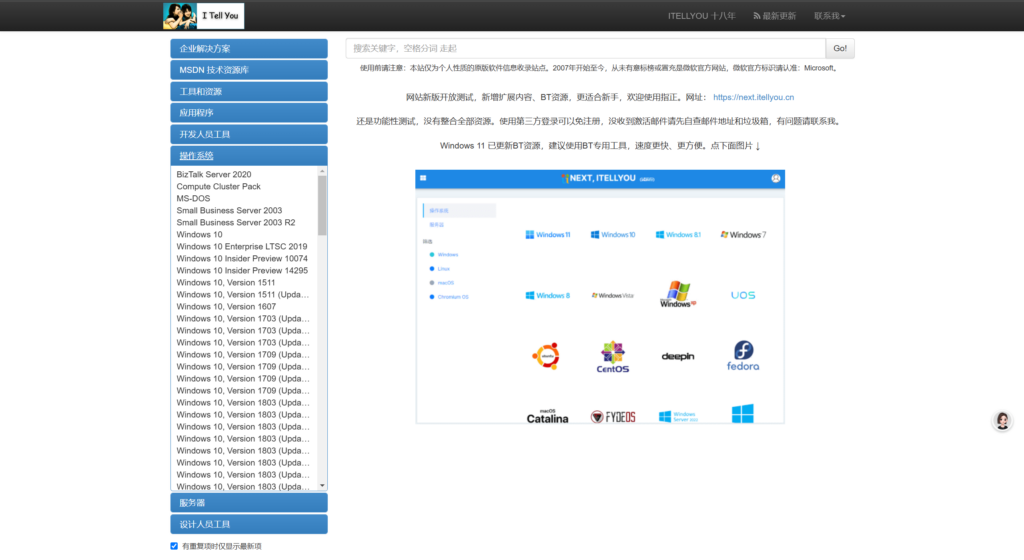Select the plain Windows 10 entry

[x=199, y=235]
